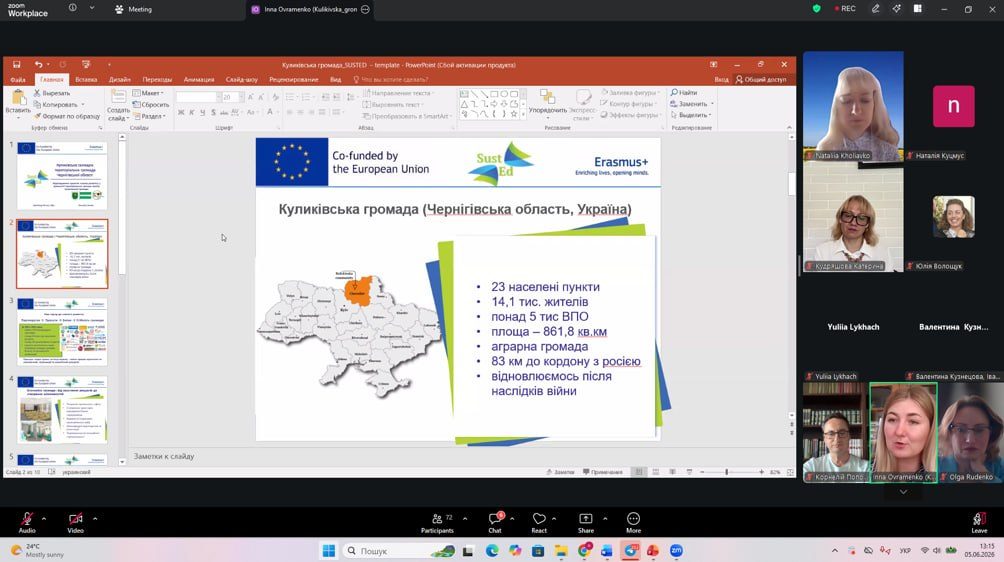Select slide 3 thumbnail
The image size is (1004, 562).
click(62, 332)
